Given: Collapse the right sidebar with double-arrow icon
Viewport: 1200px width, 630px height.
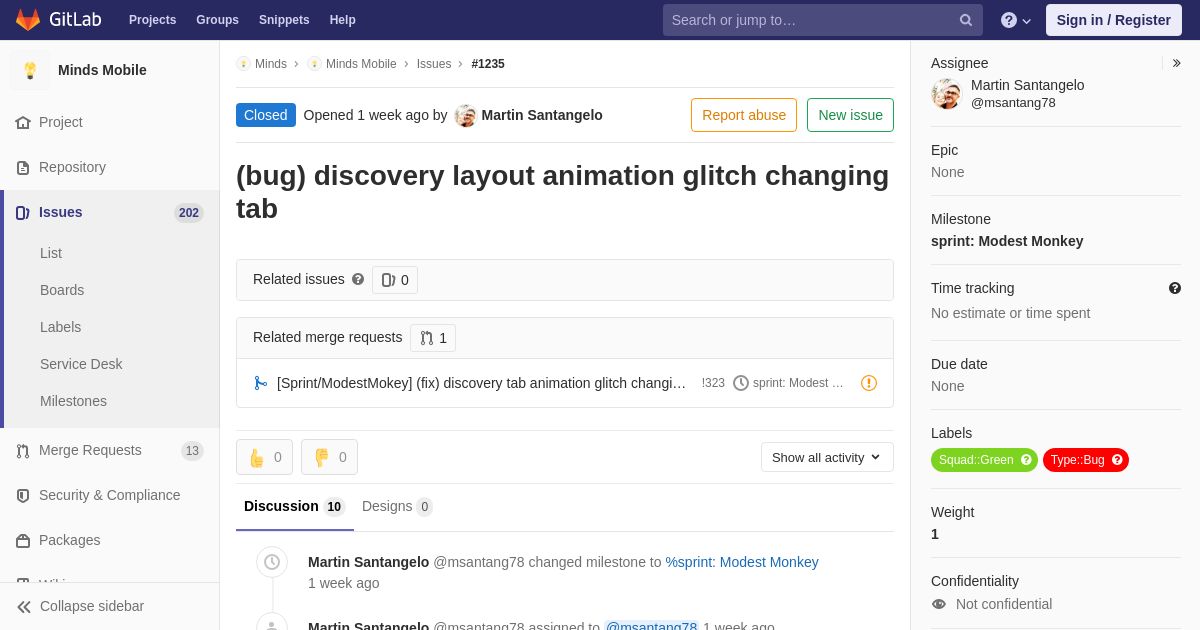Looking at the screenshot, I should 1176,63.
